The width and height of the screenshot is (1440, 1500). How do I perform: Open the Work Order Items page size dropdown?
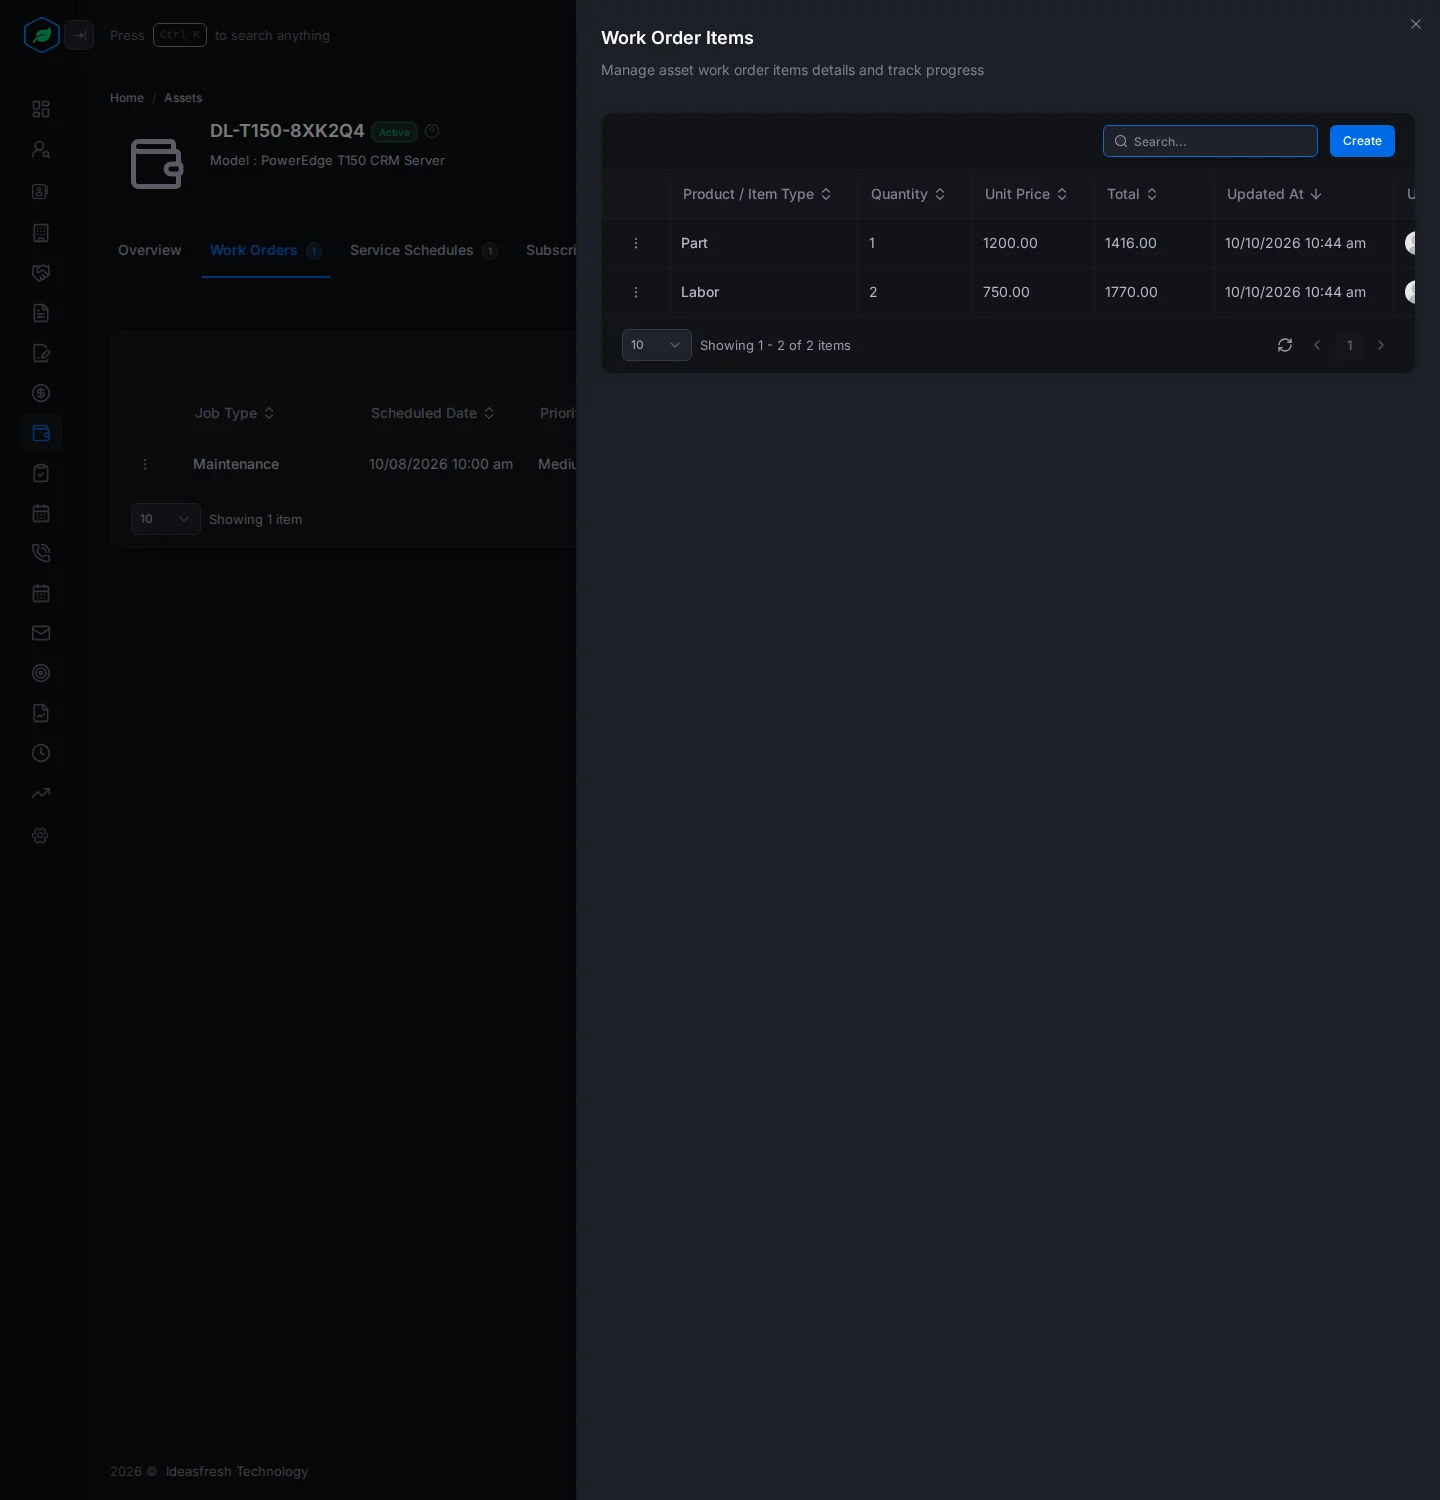point(657,345)
